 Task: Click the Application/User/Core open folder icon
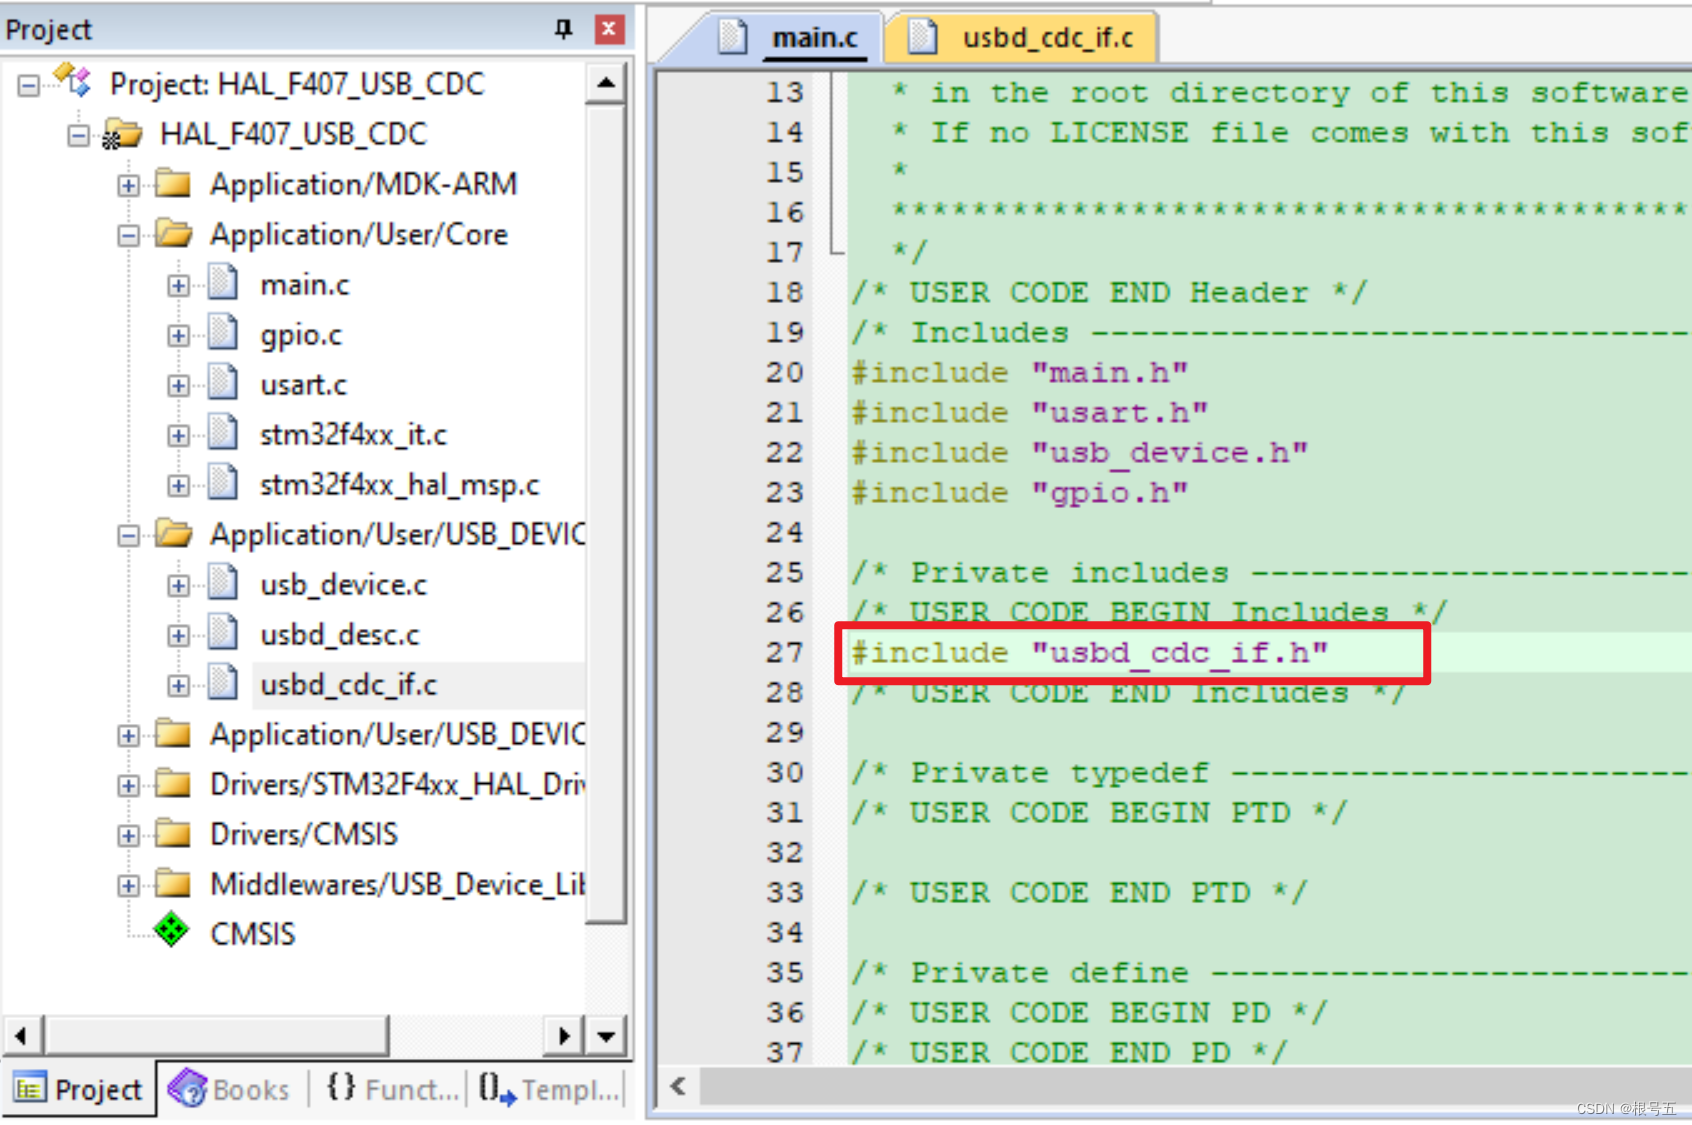coord(174,233)
